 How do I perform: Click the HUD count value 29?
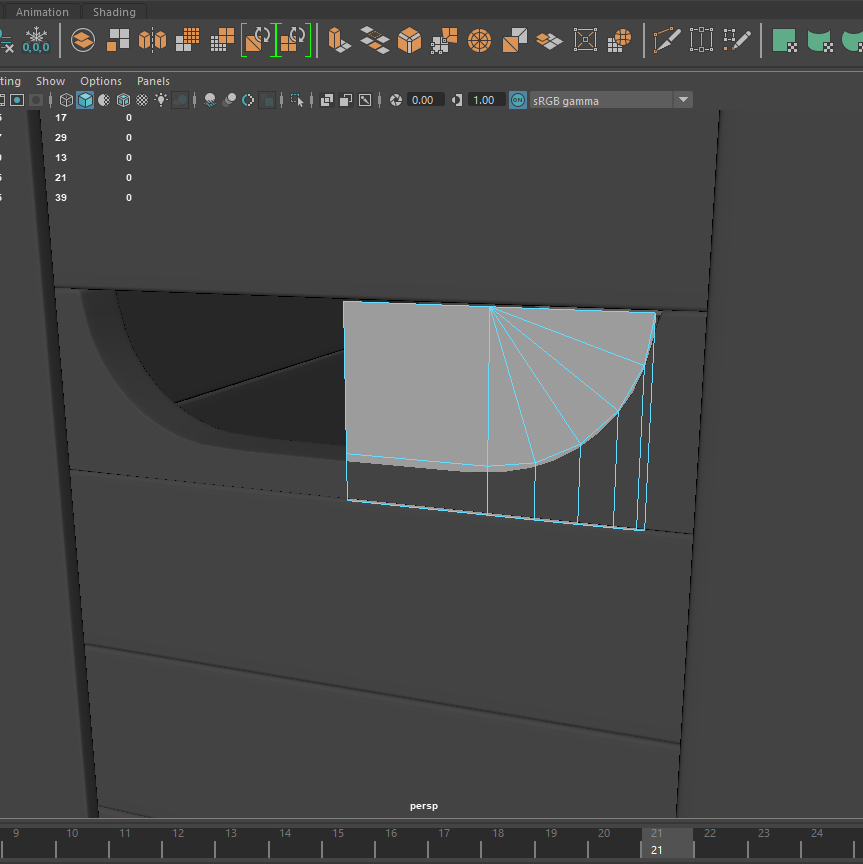61,137
